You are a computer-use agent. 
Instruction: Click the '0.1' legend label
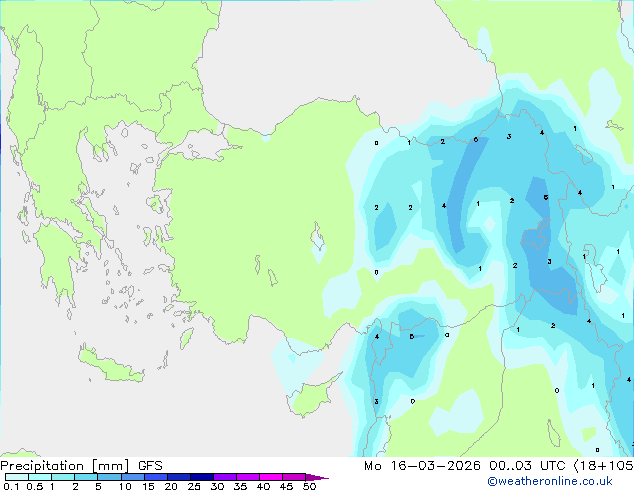pos(11,486)
